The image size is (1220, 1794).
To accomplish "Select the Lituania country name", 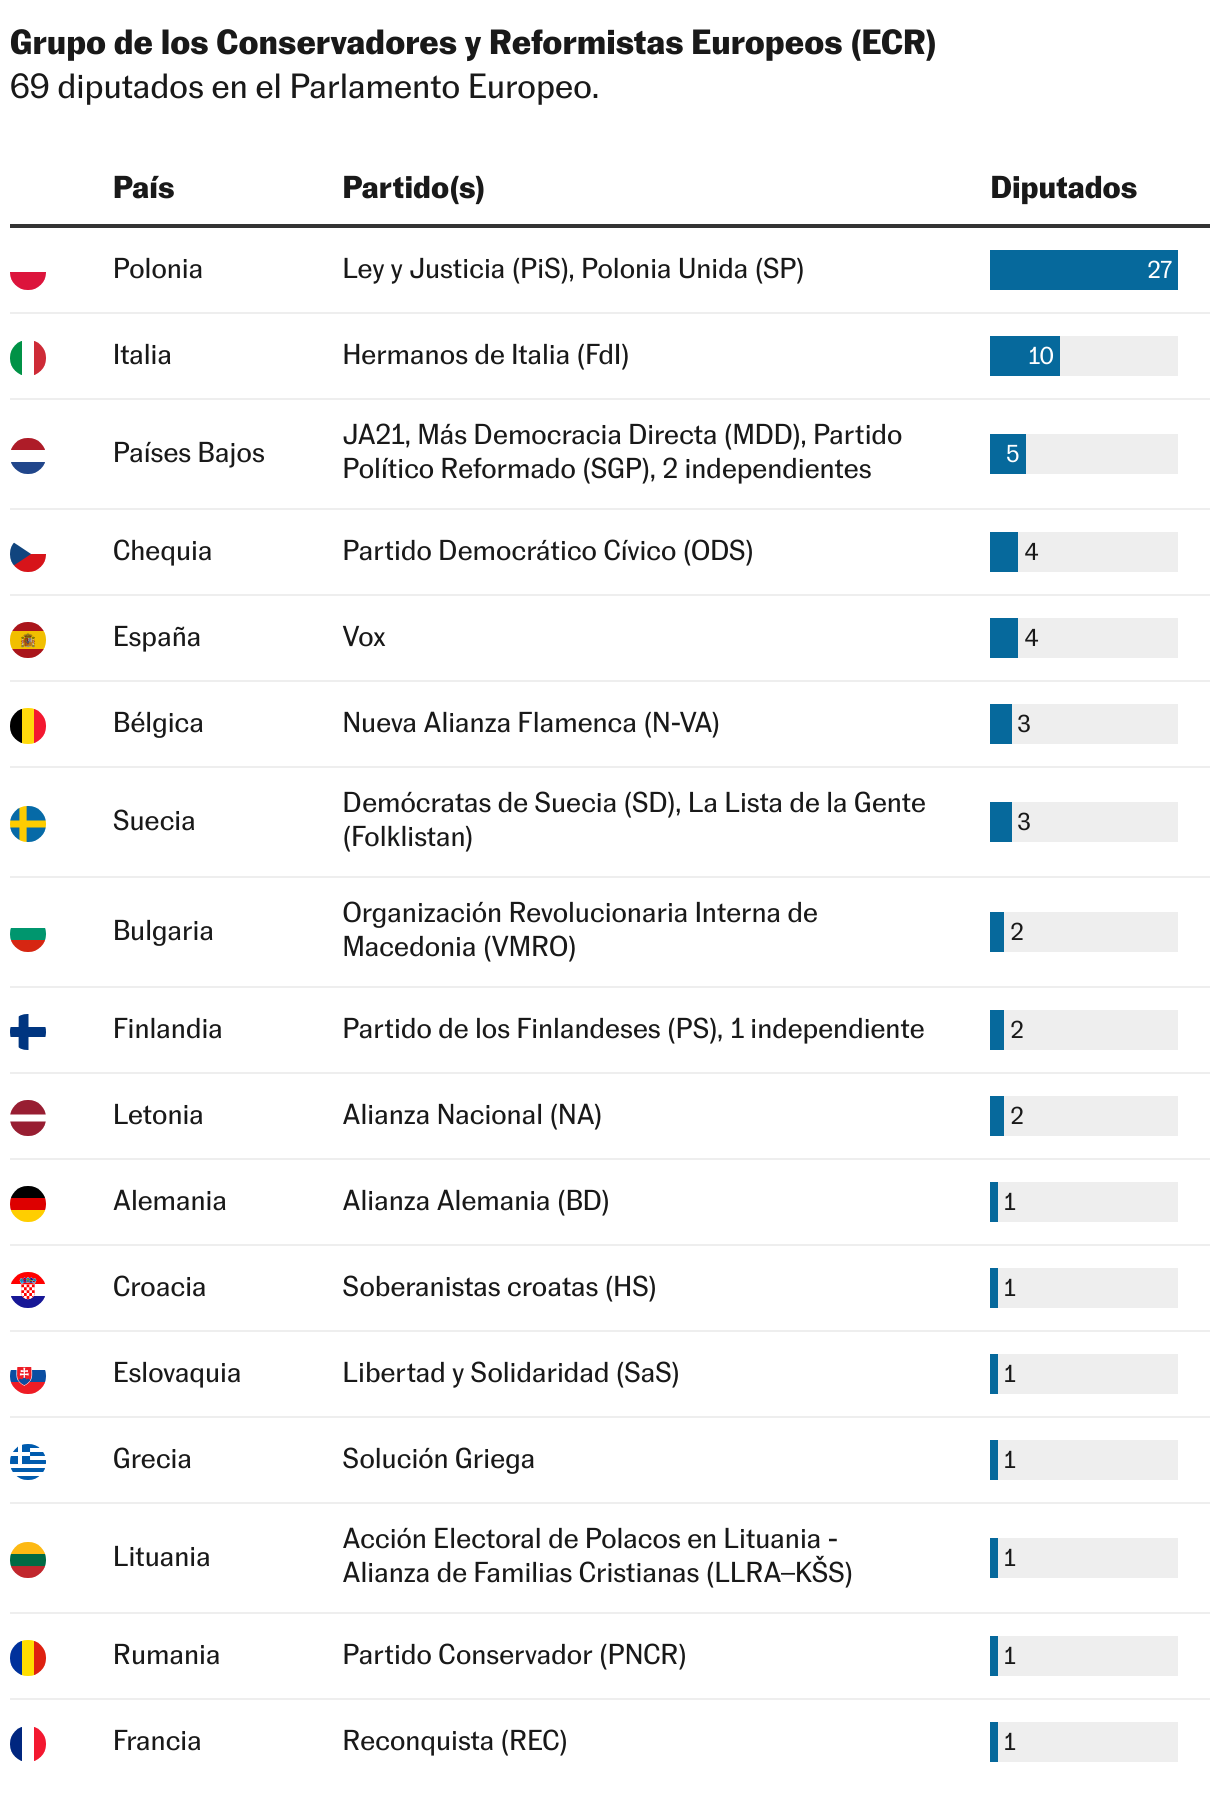I will [161, 1557].
